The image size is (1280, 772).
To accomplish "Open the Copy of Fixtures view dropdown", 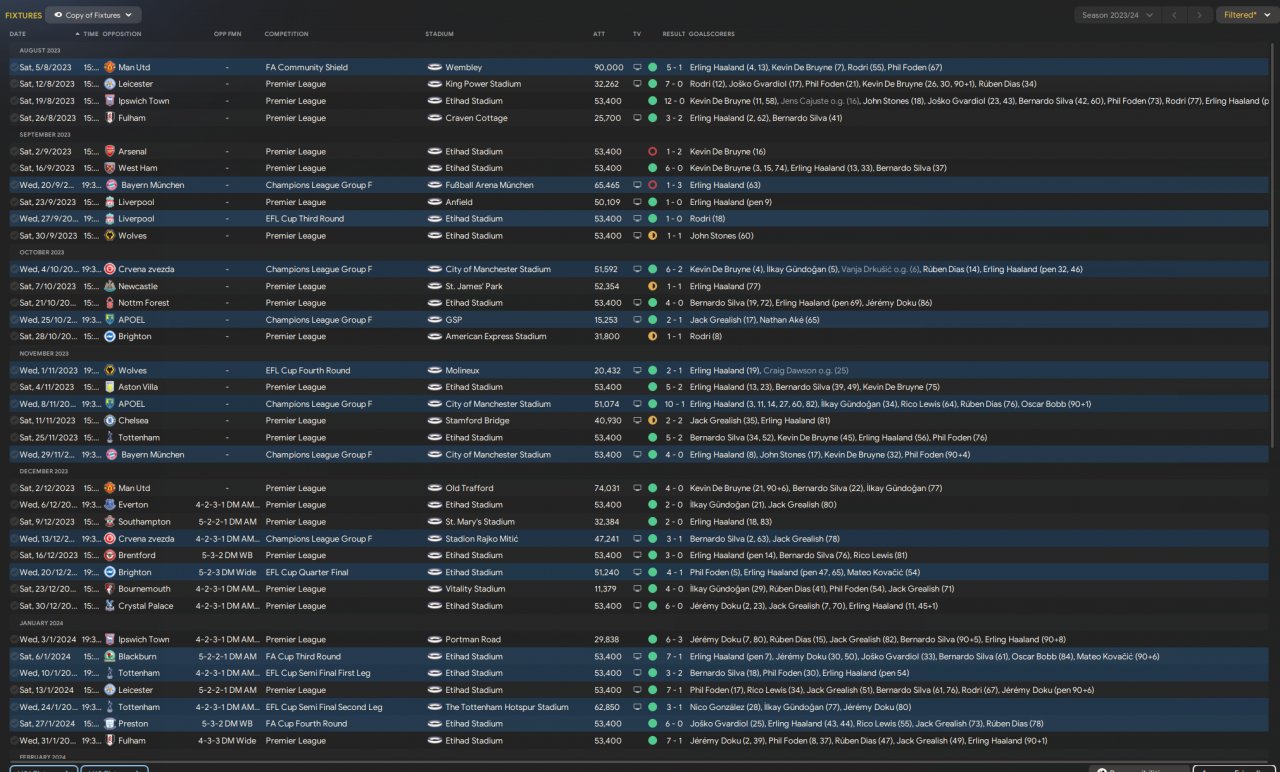I will 94,15.
